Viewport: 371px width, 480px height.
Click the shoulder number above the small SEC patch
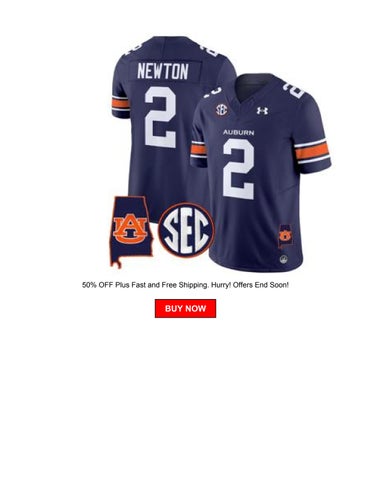pyautogui.click(x=212, y=92)
